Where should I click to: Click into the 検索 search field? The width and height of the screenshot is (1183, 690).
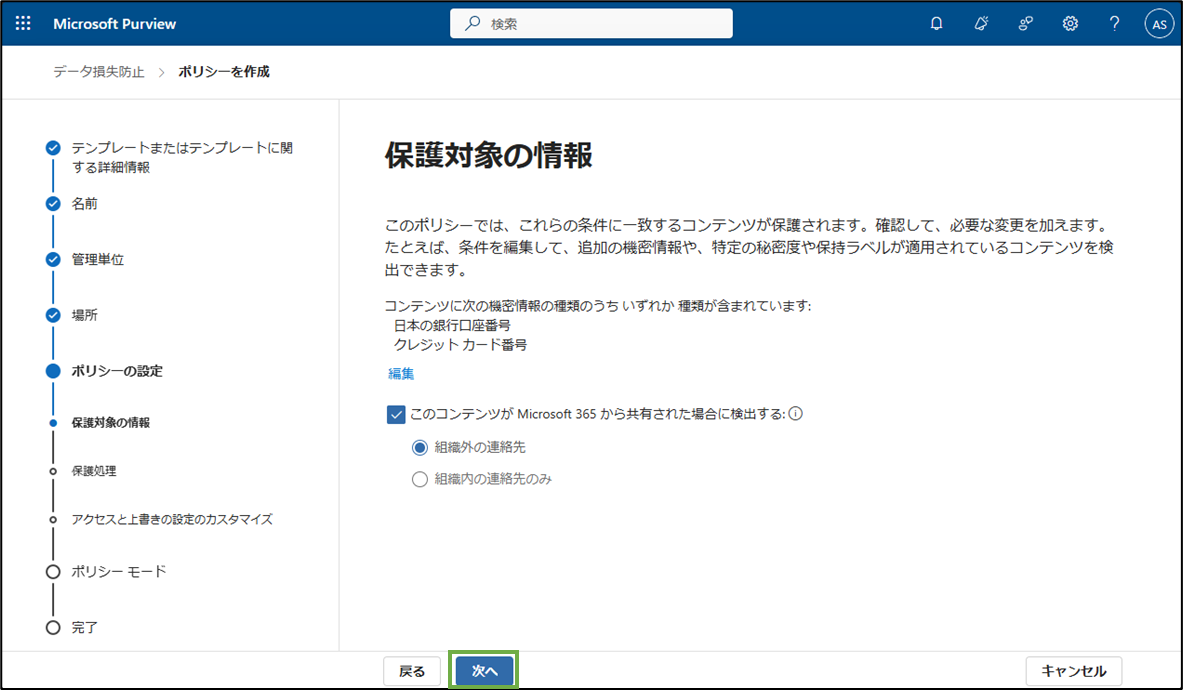click(x=592, y=23)
